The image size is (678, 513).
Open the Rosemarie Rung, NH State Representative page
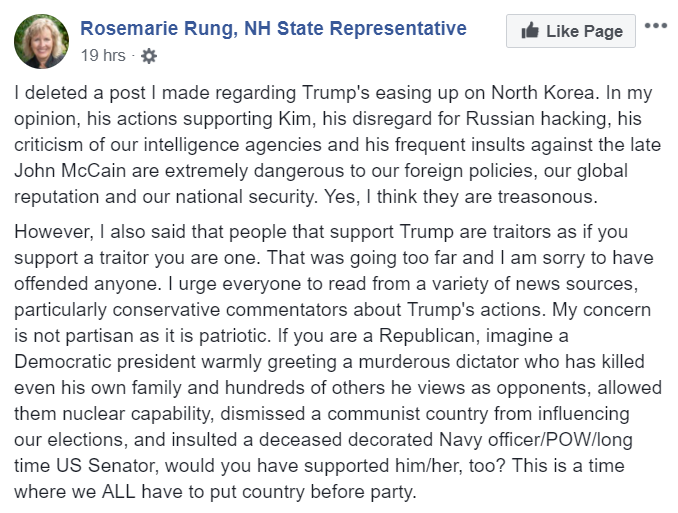(x=273, y=28)
